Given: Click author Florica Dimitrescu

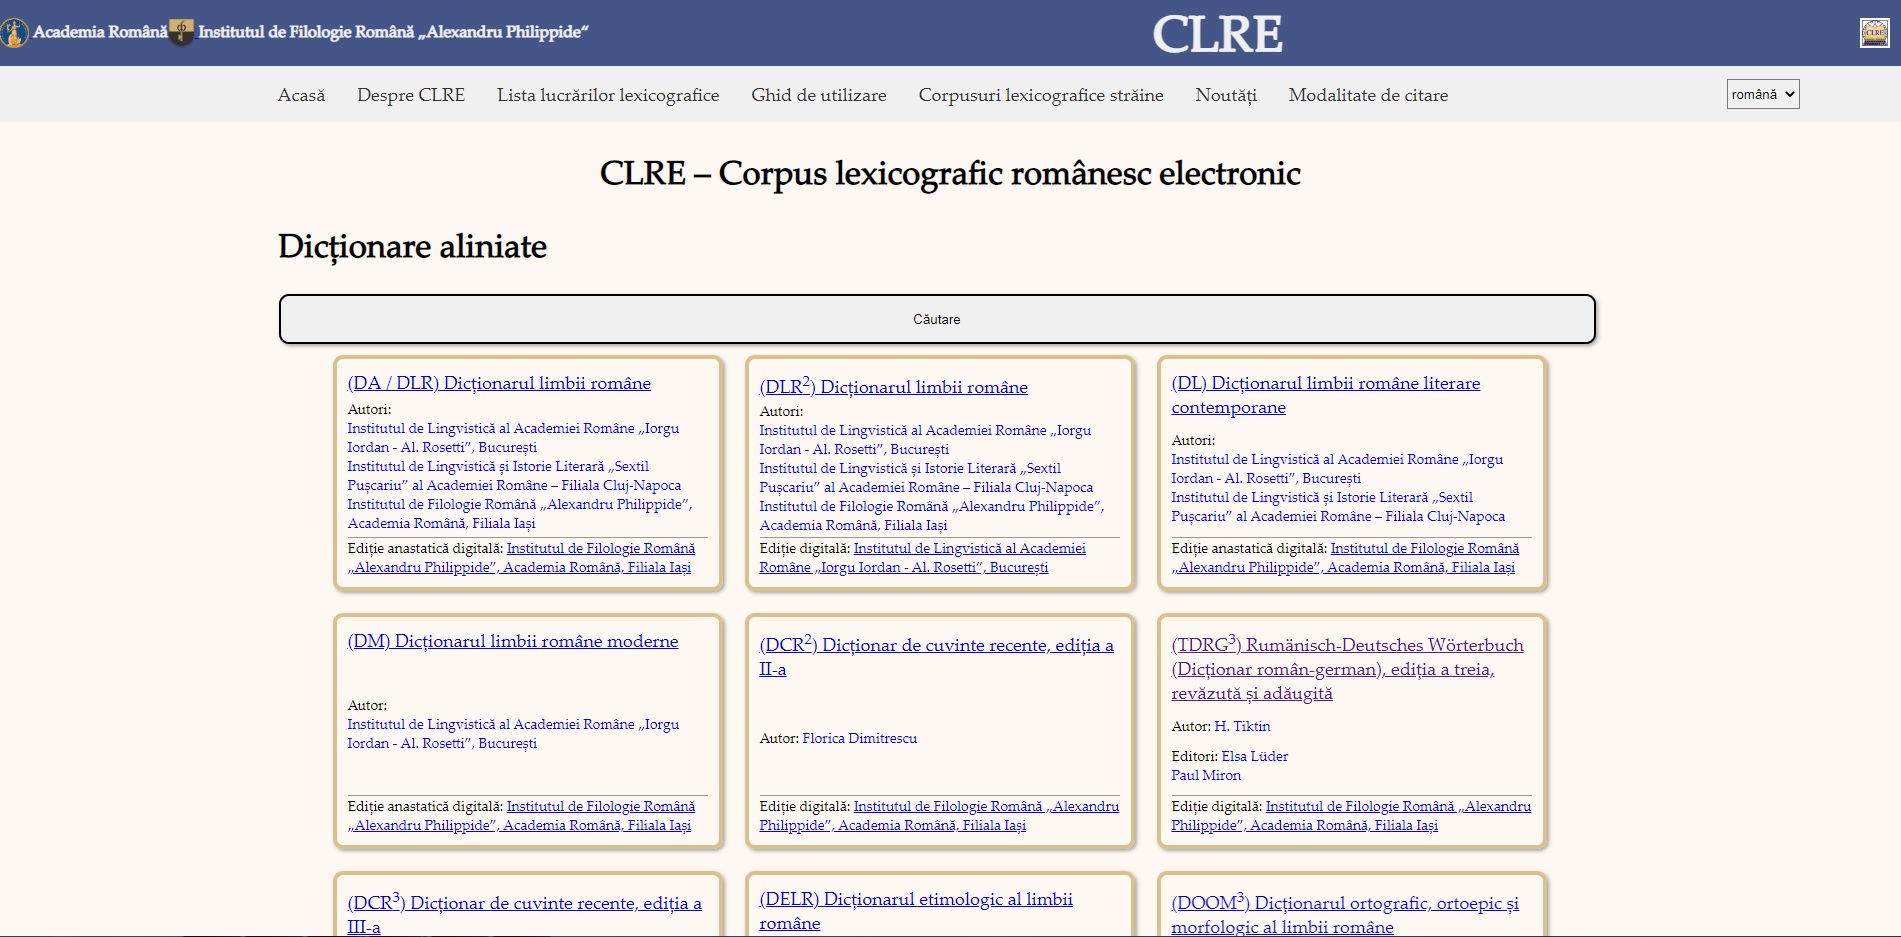Looking at the screenshot, I should (x=859, y=738).
